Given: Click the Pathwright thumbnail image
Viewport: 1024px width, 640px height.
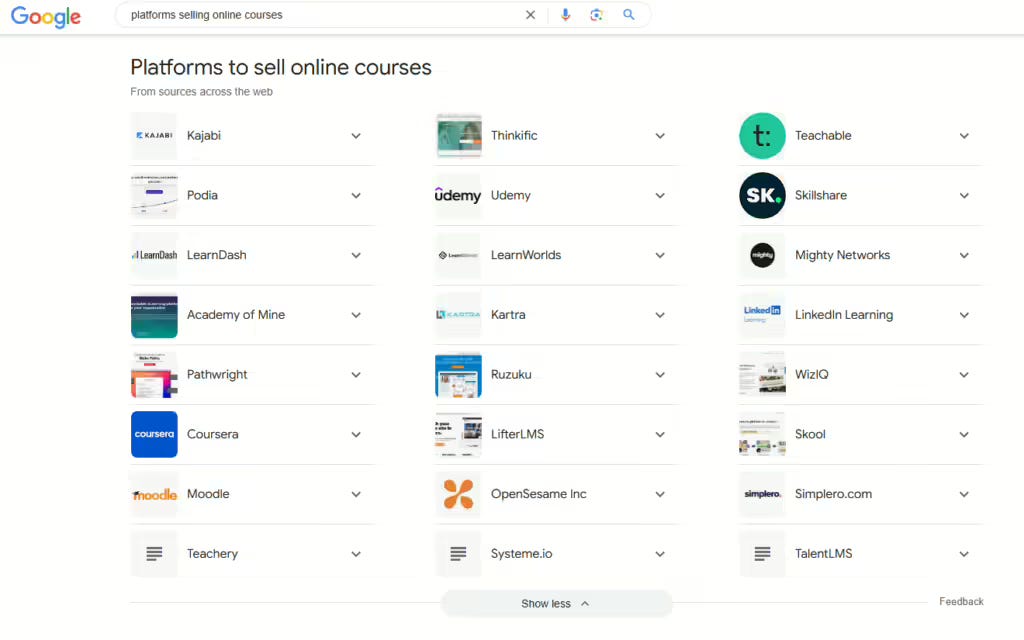Looking at the screenshot, I should (154, 375).
